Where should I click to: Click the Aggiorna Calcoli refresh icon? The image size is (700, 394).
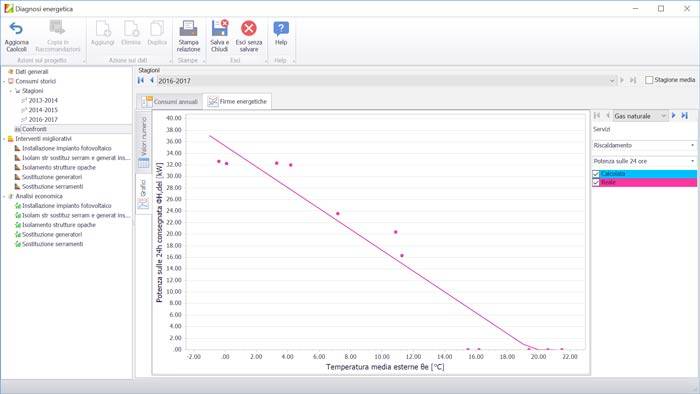click(16, 29)
